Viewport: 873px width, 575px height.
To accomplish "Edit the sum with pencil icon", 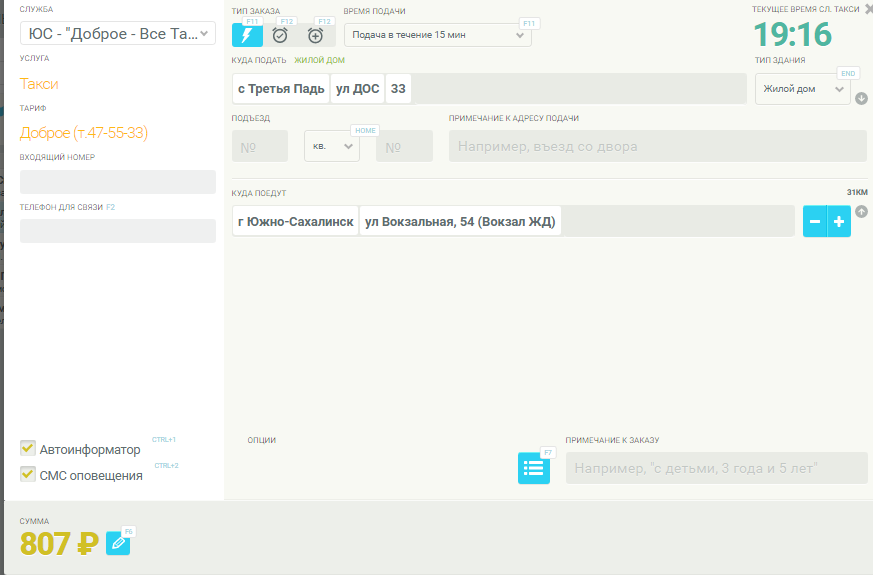I will point(118,543).
